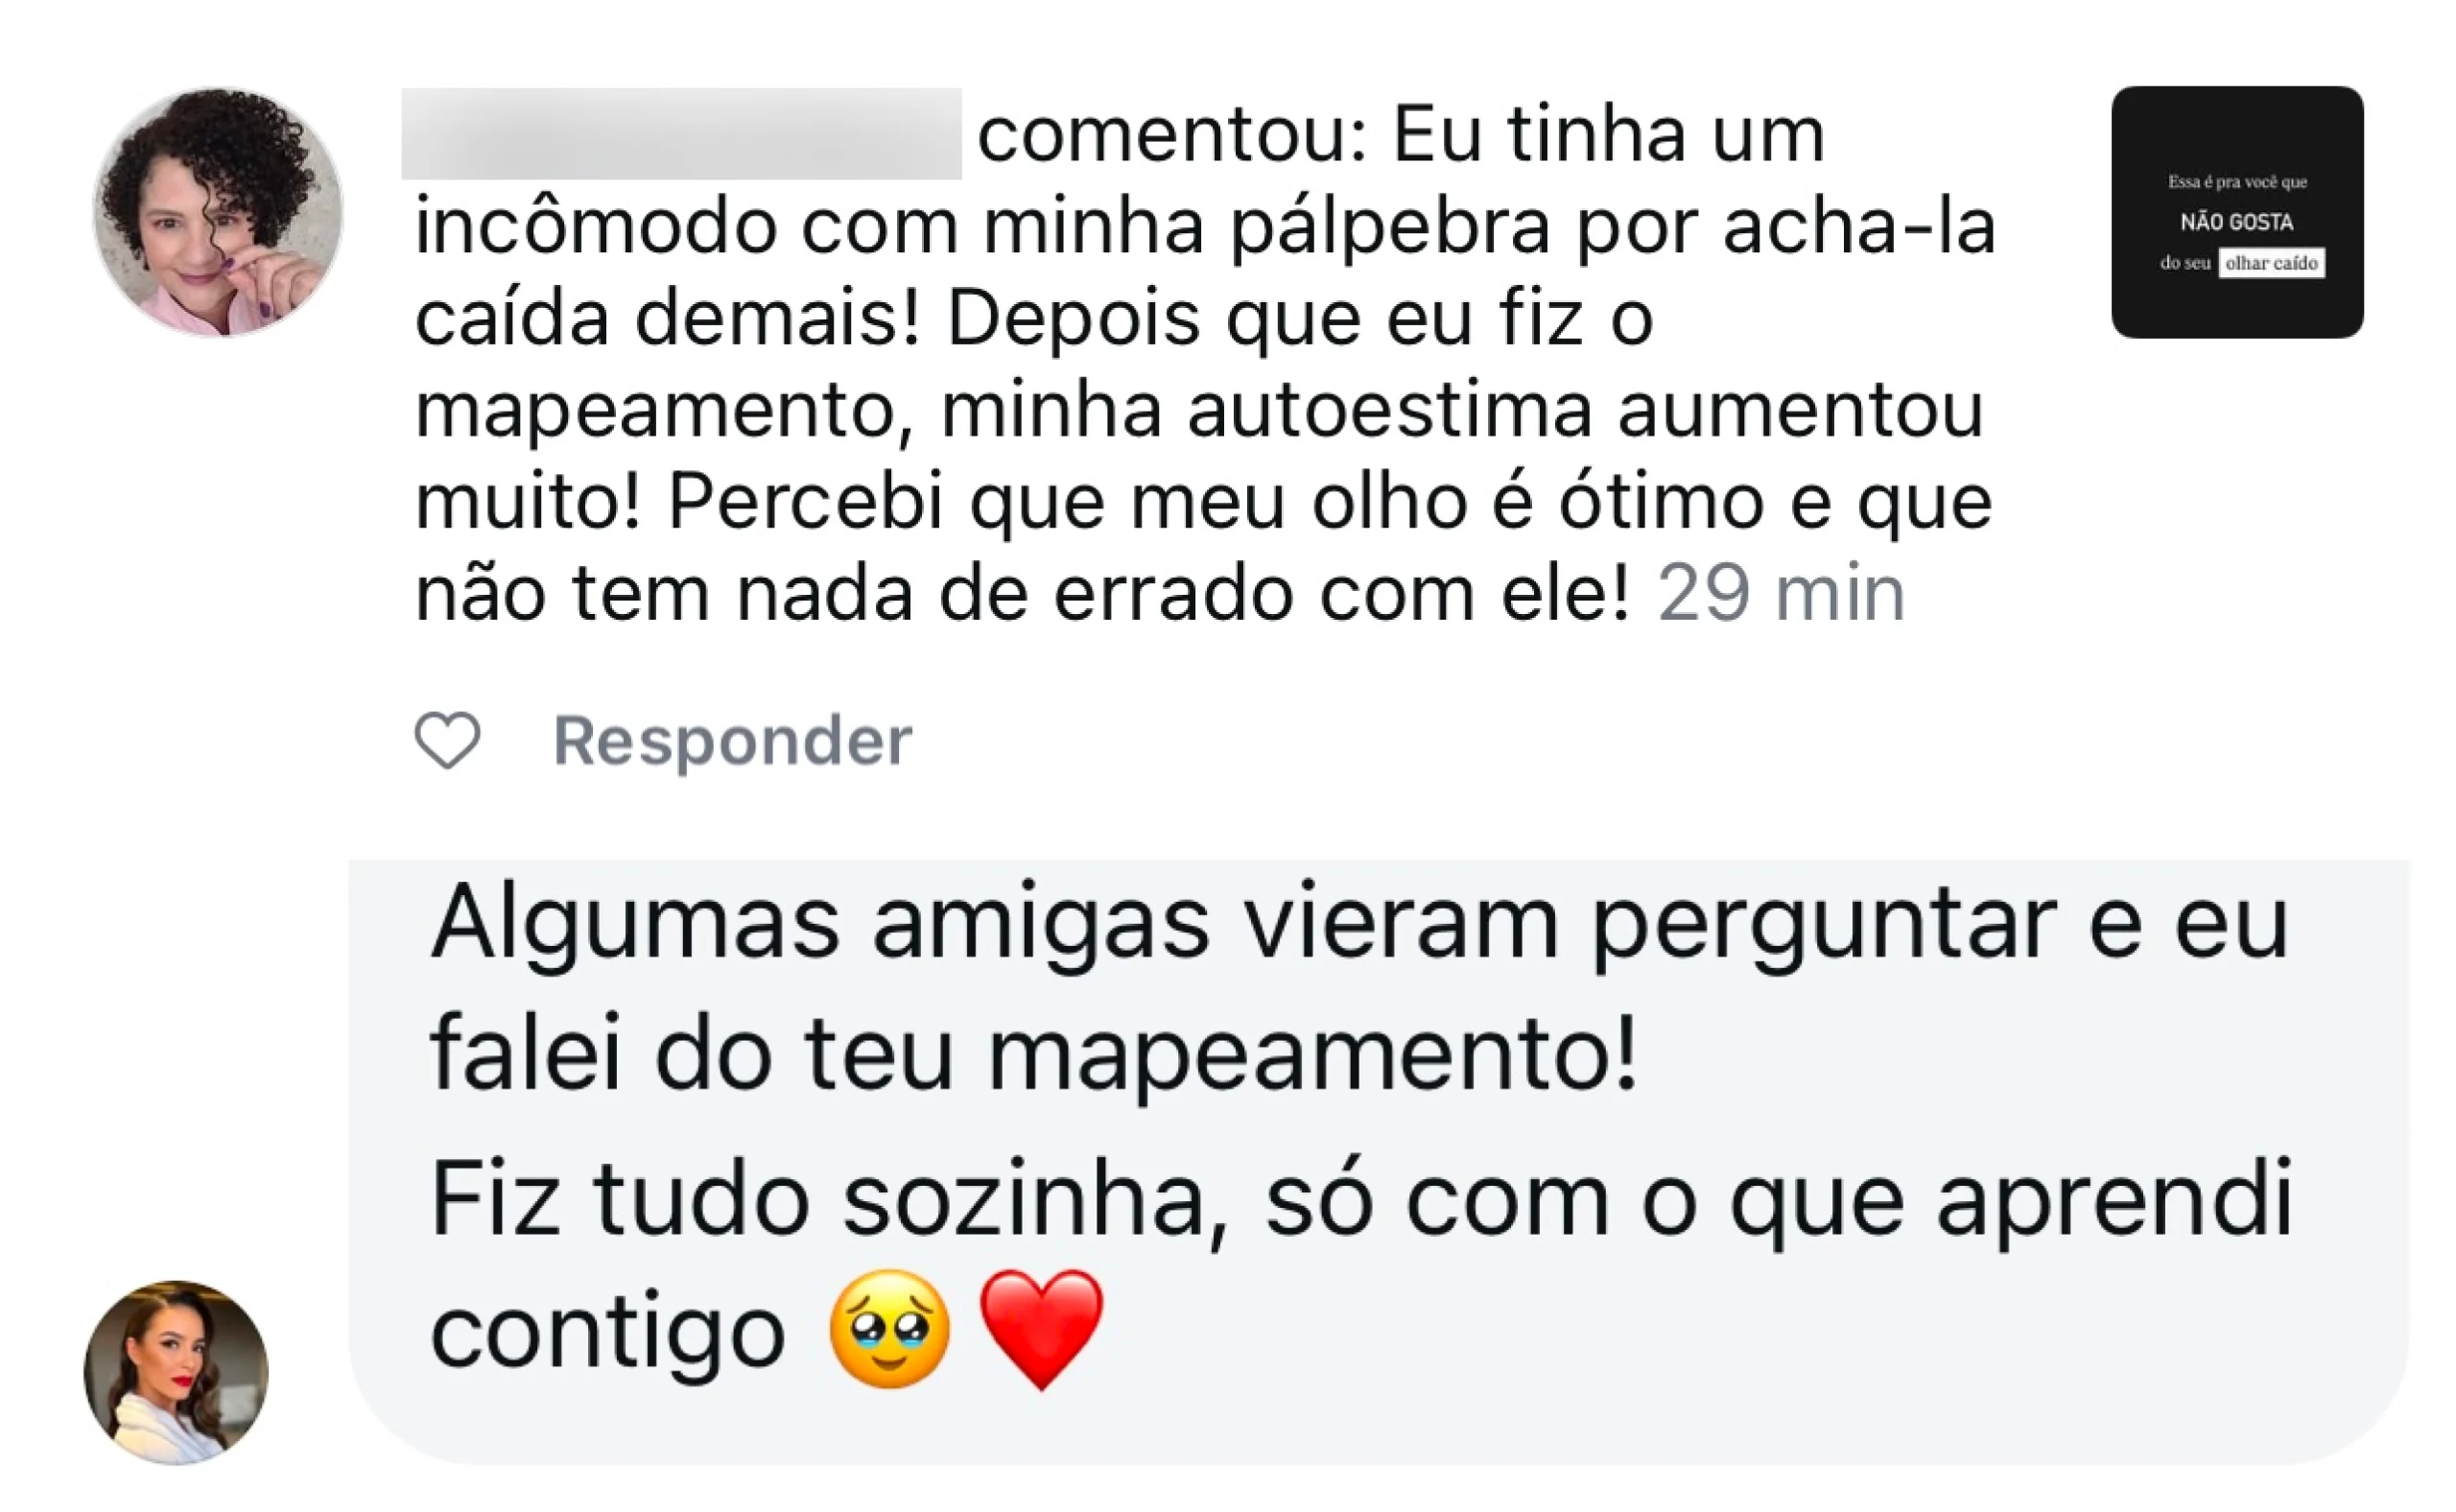This screenshot has height=1512, width=2456.
Task: Click 'NÃO GOSTA' text in the thumbnail
Action: tap(2237, 222)
